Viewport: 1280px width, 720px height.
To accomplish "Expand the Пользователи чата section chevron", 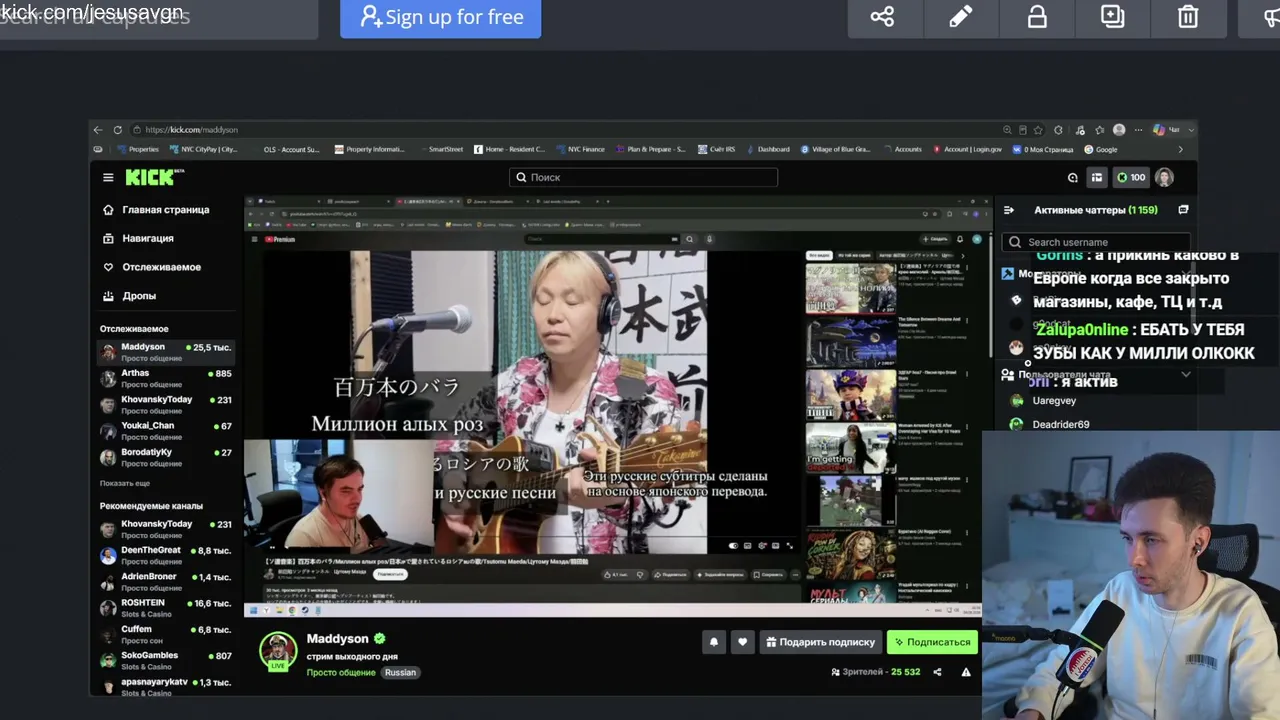I will point(1186,375).
